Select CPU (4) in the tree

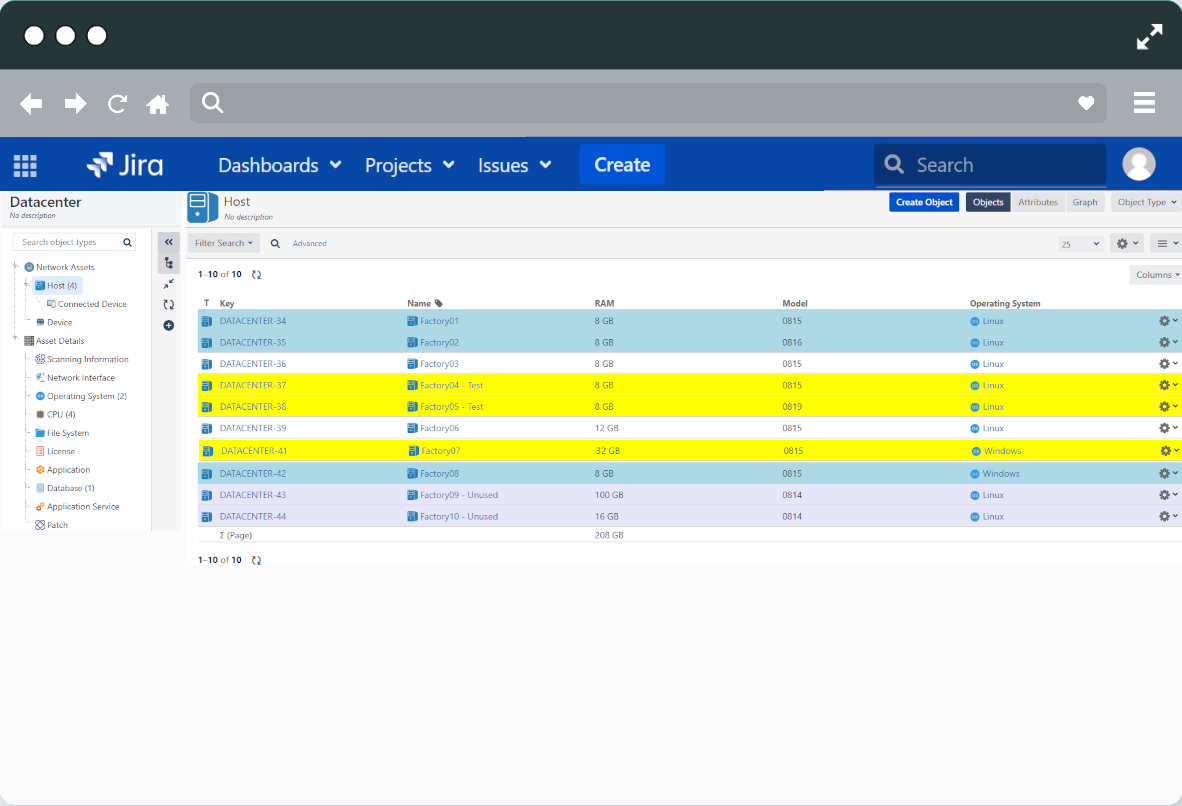(61, 415)
